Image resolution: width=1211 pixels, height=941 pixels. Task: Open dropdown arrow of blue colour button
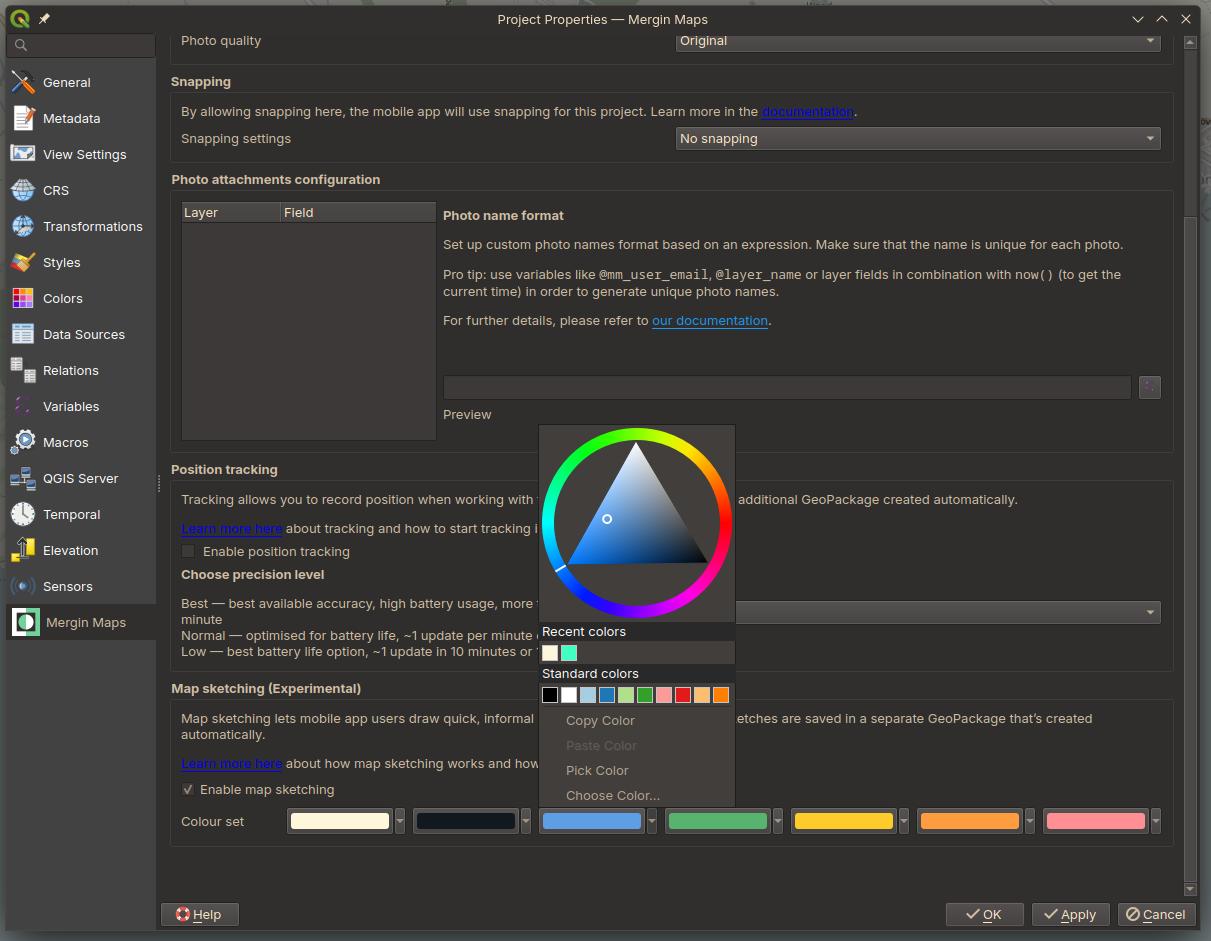coord(652,821)
